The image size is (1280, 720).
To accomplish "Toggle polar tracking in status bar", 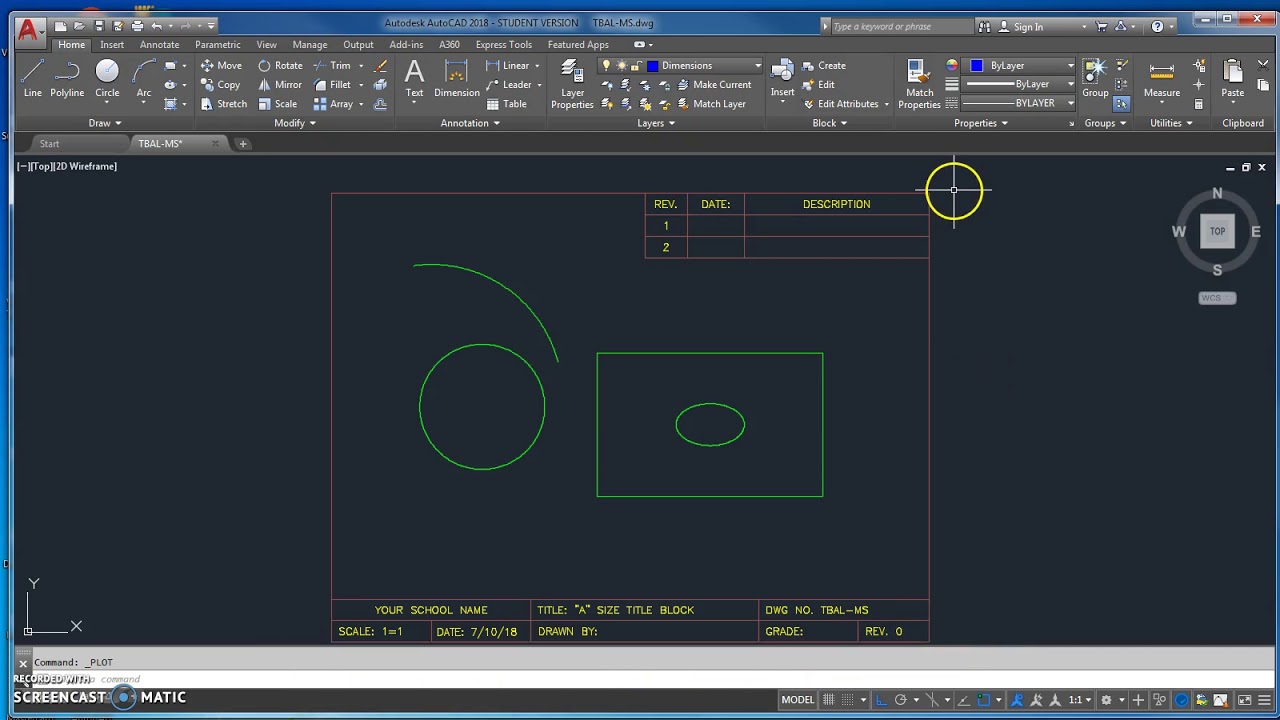I will [x=900, y=700].
